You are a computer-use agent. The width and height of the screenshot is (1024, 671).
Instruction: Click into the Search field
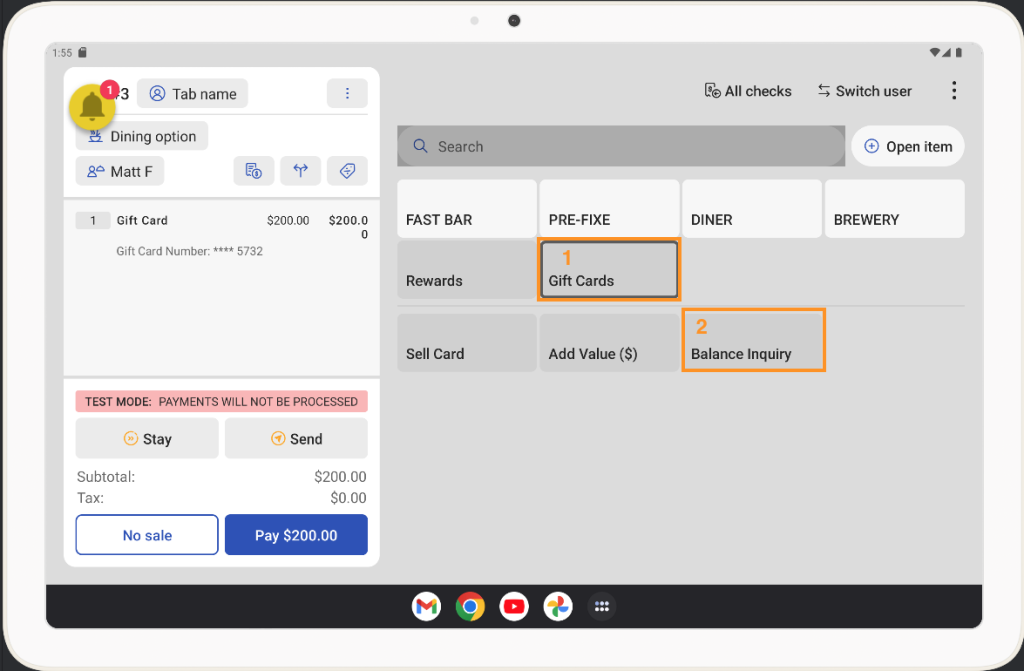[620, 146]
